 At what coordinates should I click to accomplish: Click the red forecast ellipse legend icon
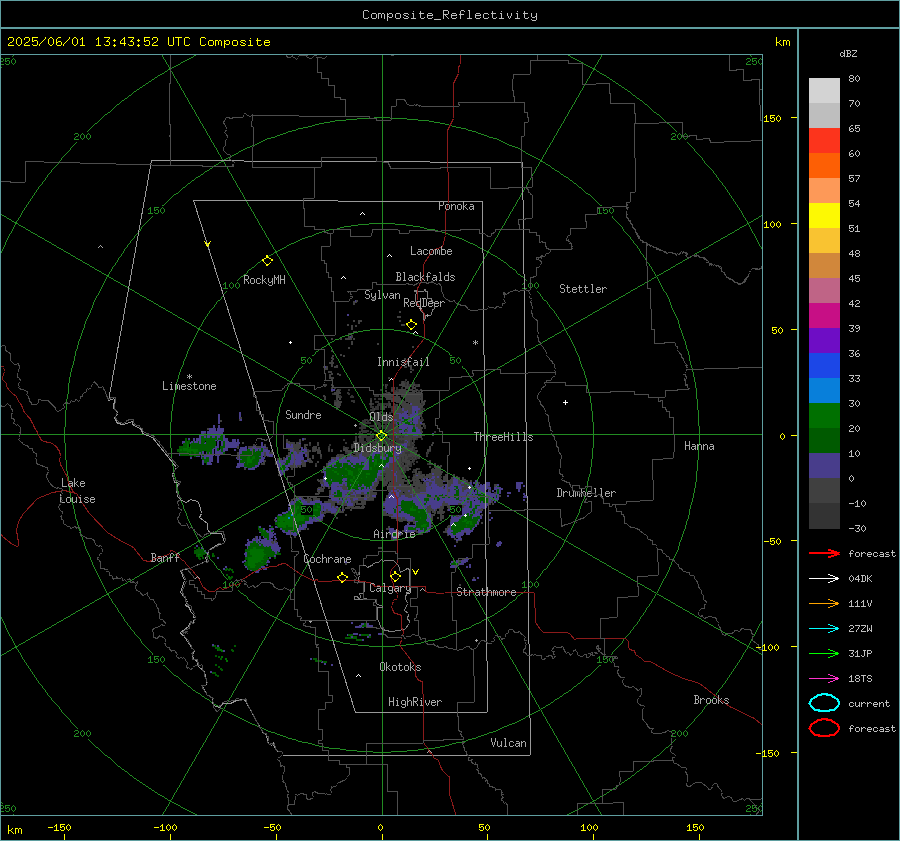(x=824, y=728)
